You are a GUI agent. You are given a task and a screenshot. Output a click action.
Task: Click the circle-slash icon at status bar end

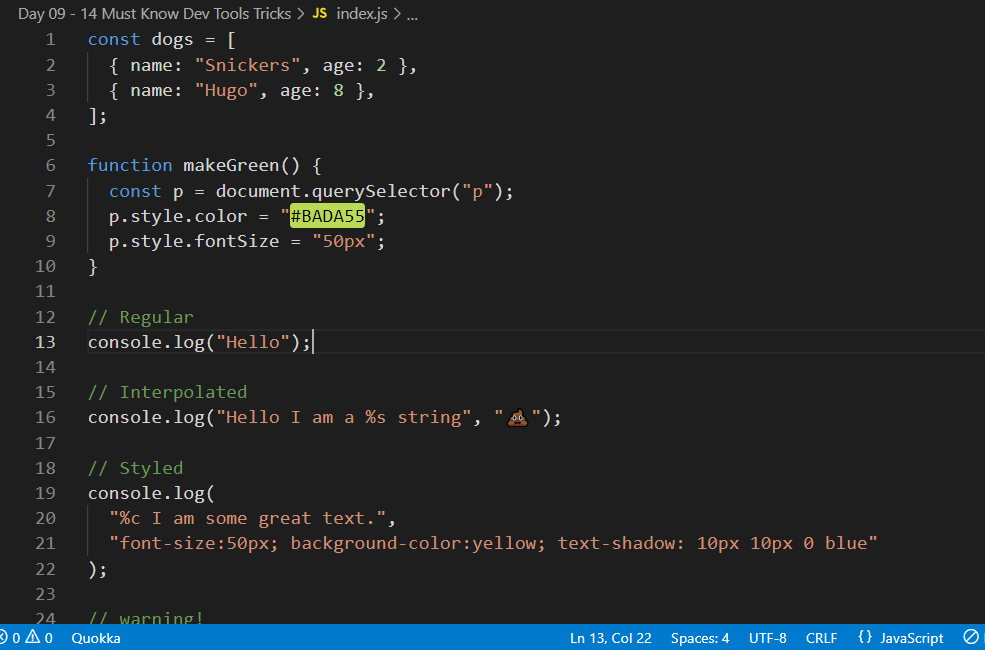coord(971,637)
